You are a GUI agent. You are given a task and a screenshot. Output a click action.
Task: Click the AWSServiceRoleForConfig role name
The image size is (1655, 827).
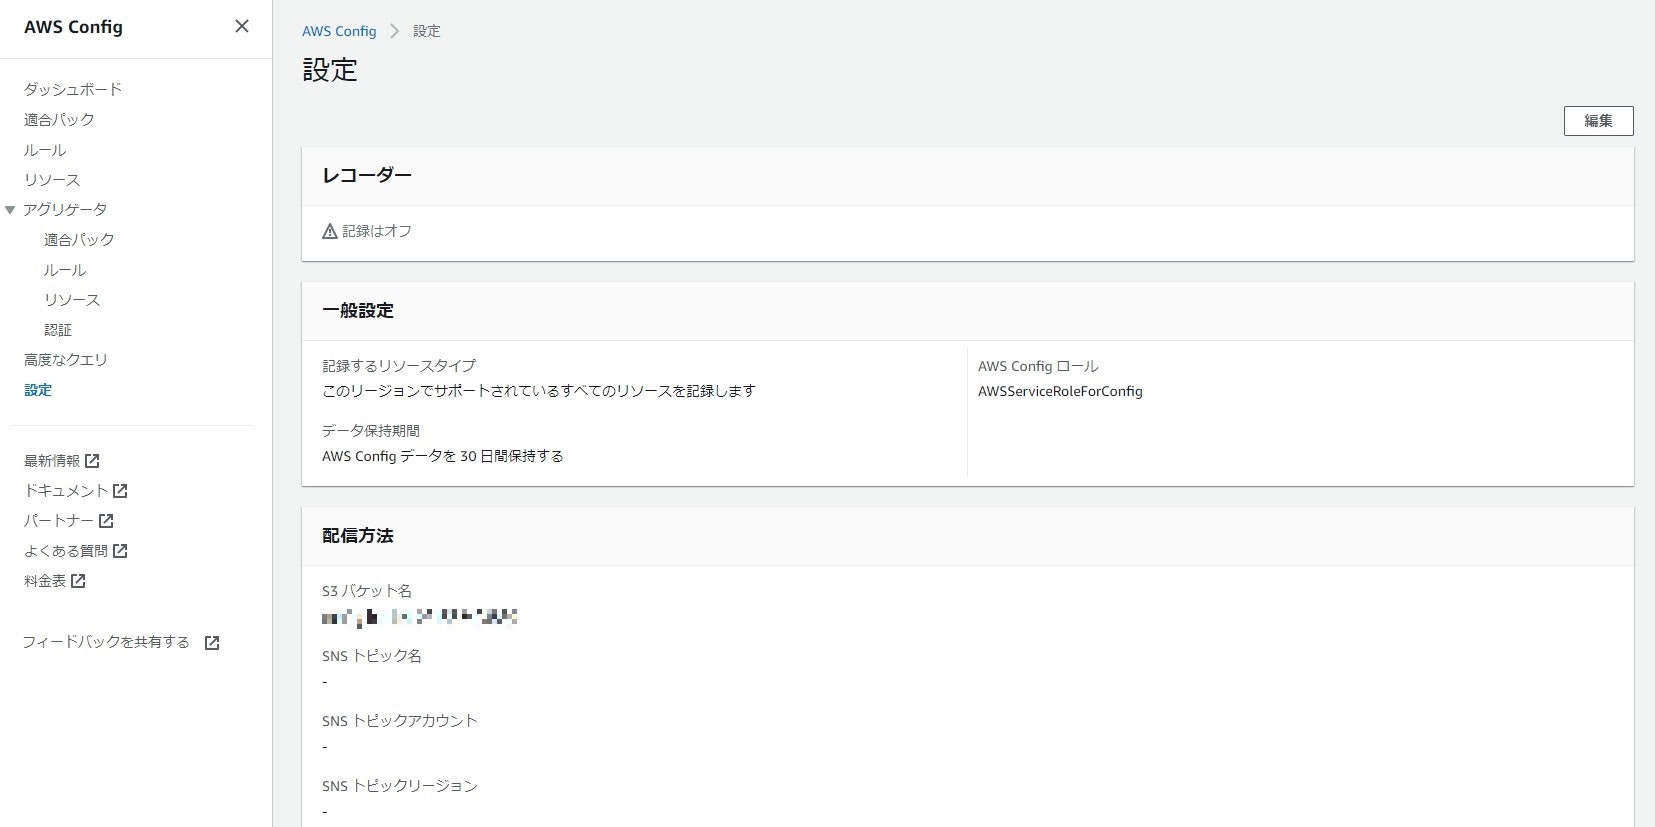click(x=1060, y=391)
